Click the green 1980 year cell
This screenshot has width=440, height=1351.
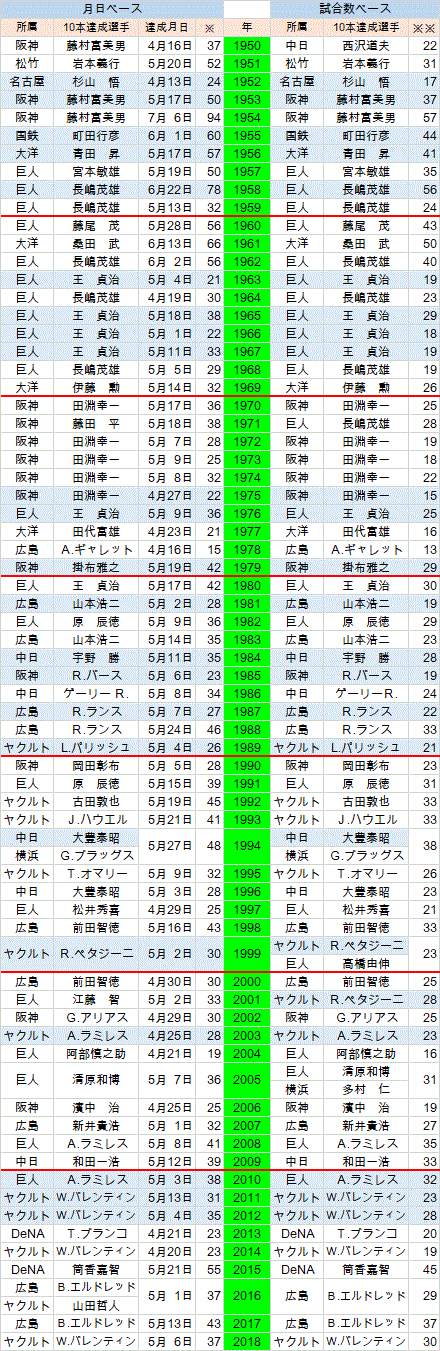[247, 586]
